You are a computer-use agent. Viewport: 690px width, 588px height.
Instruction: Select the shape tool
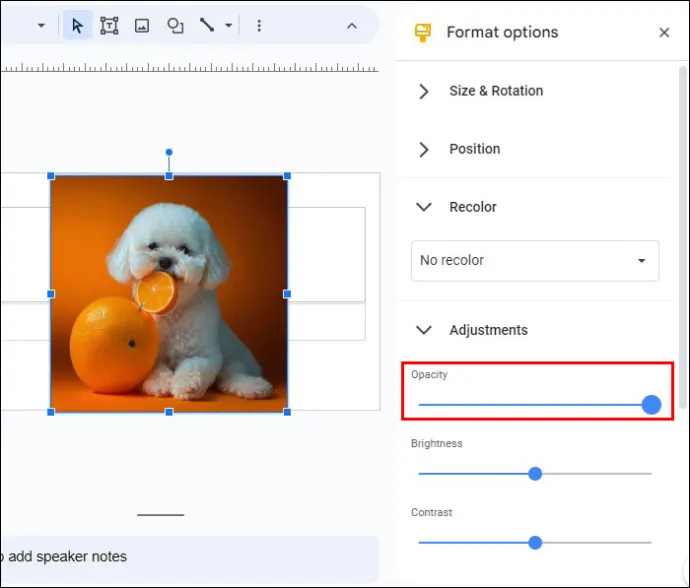(x=175, y=26)
